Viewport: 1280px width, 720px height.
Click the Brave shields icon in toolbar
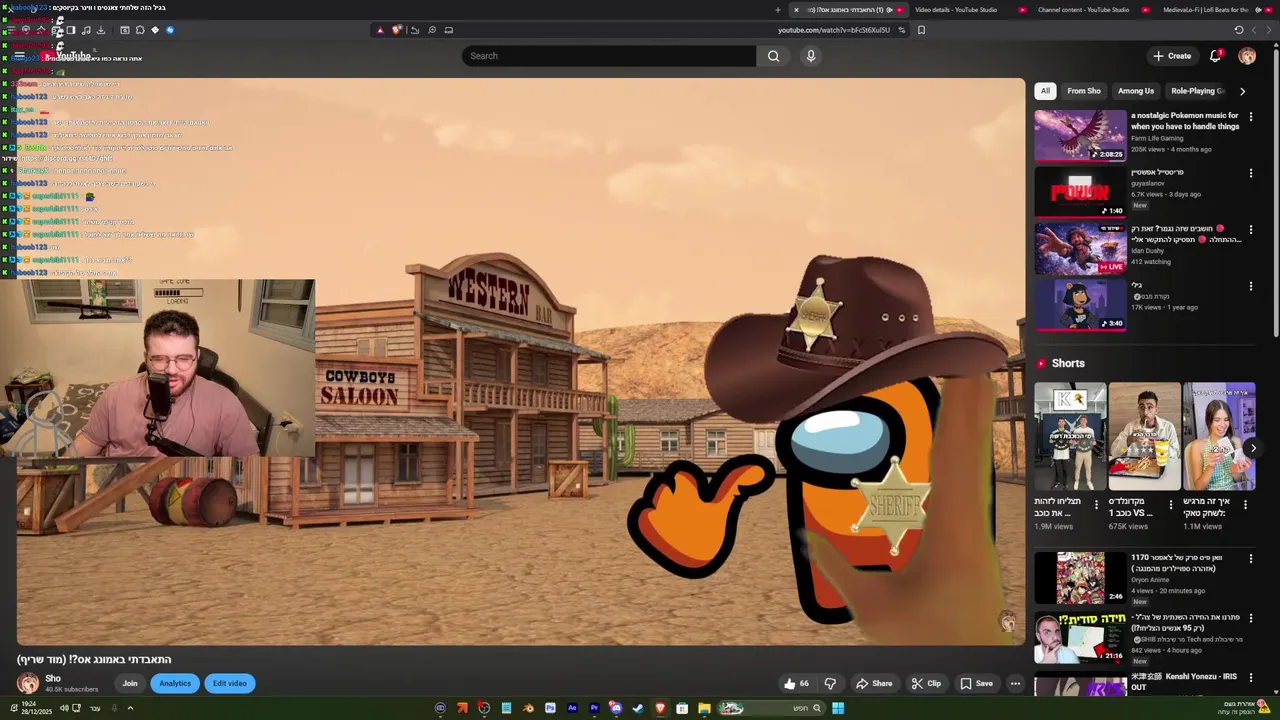tap(396, 30)
